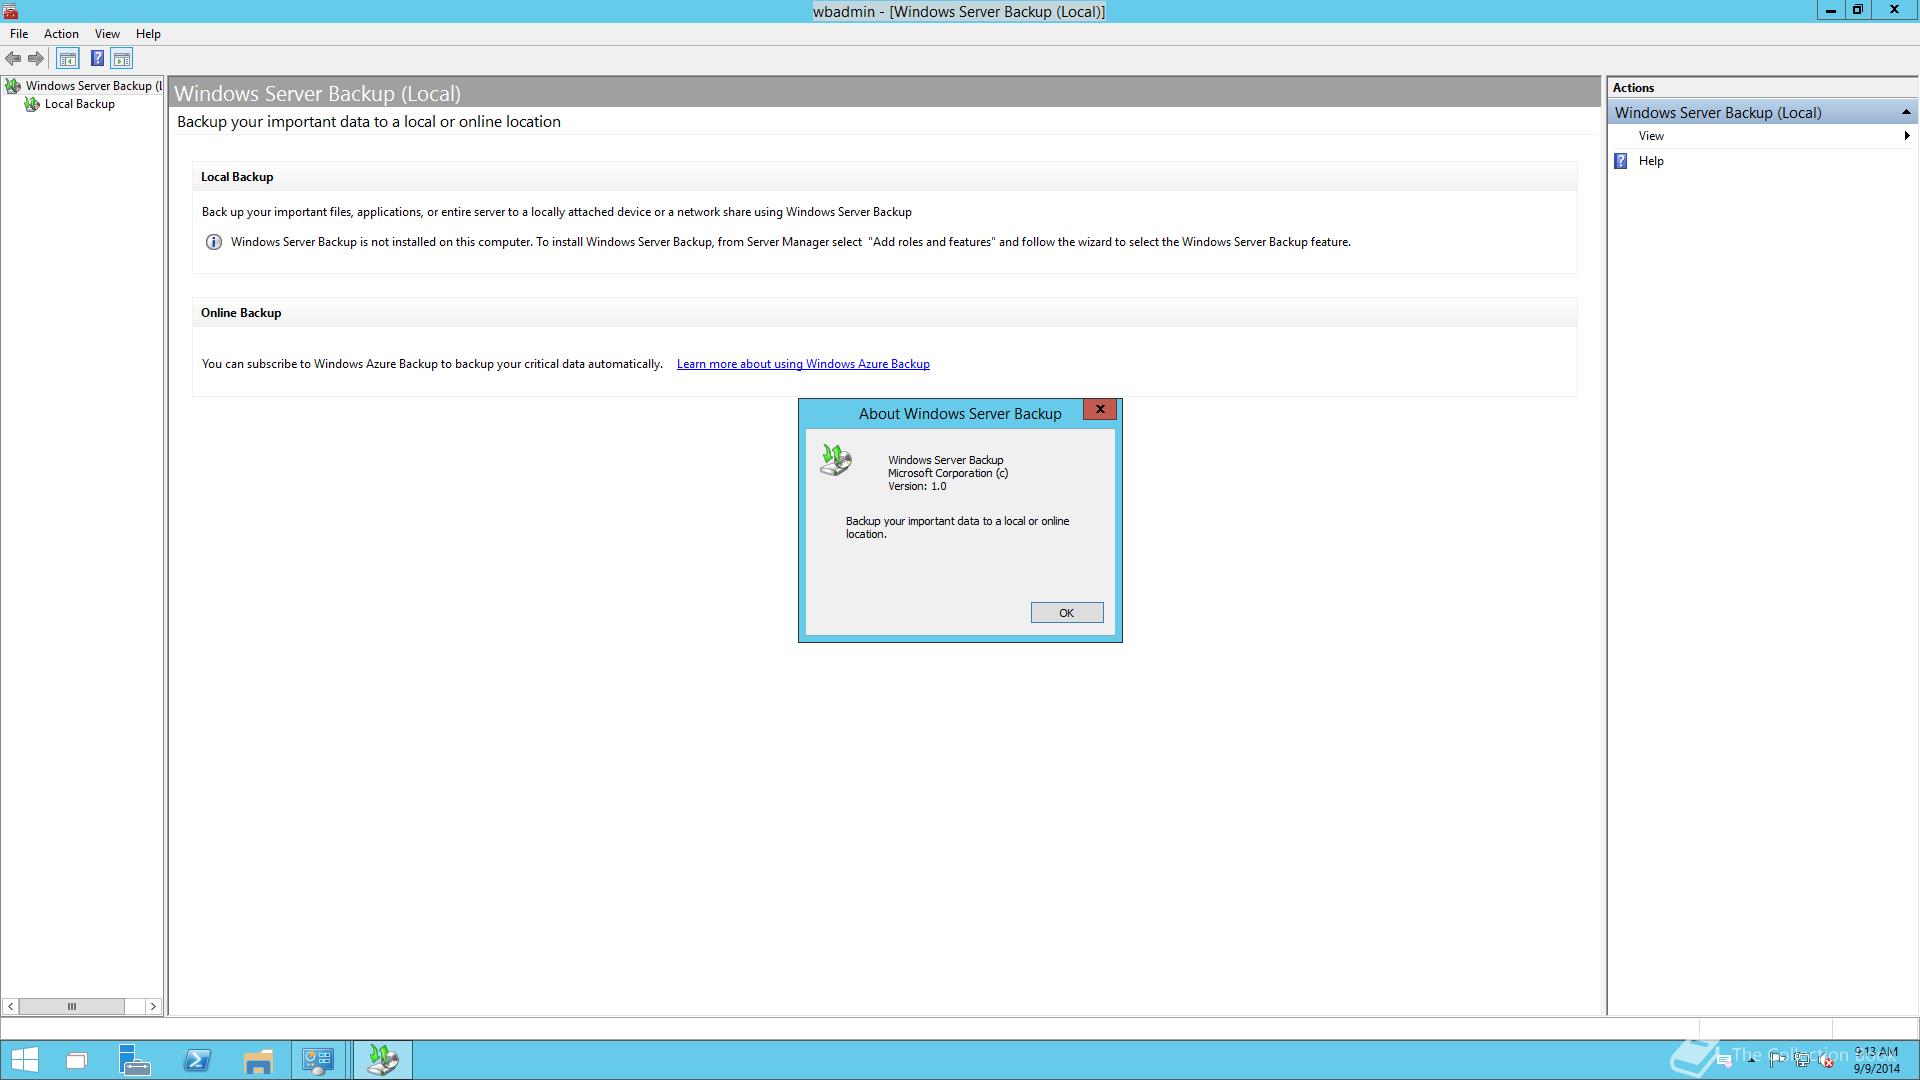Screen dimensions: 1920x1080
Task: Click the Windows Server Backup icon in About dialog
Action: point(836,460)
